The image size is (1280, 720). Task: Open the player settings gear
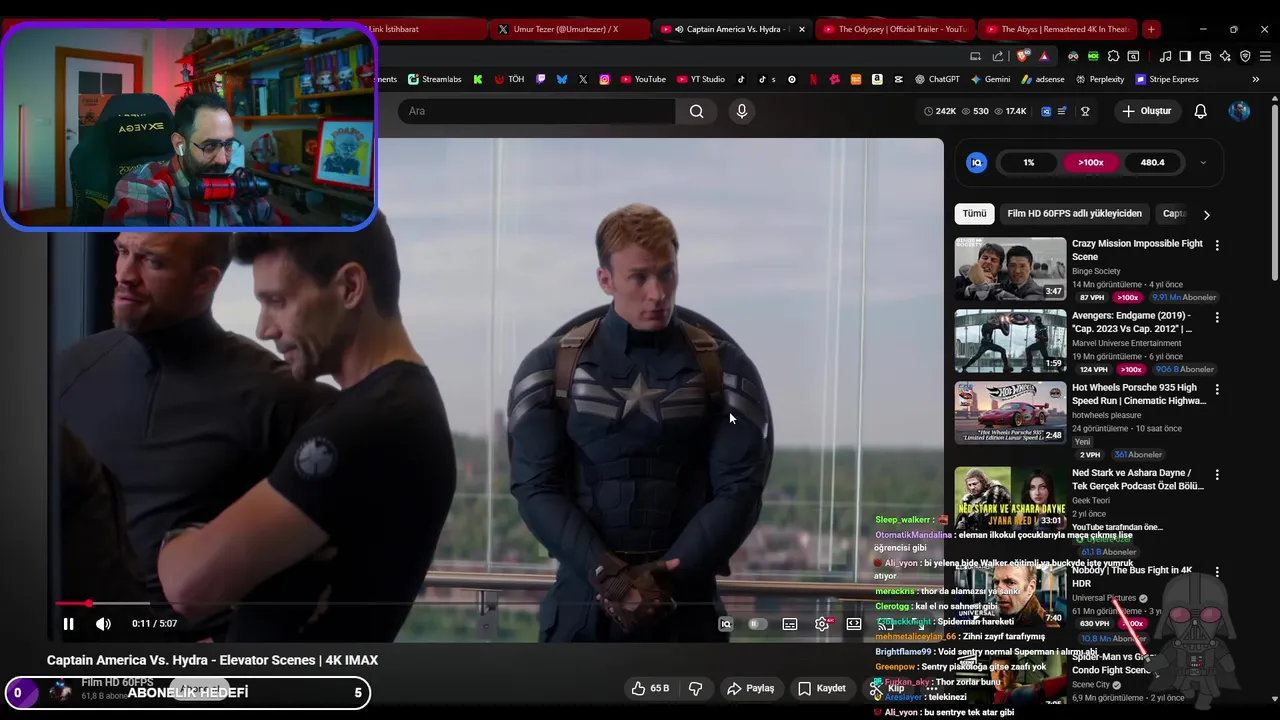click(822, 624)
